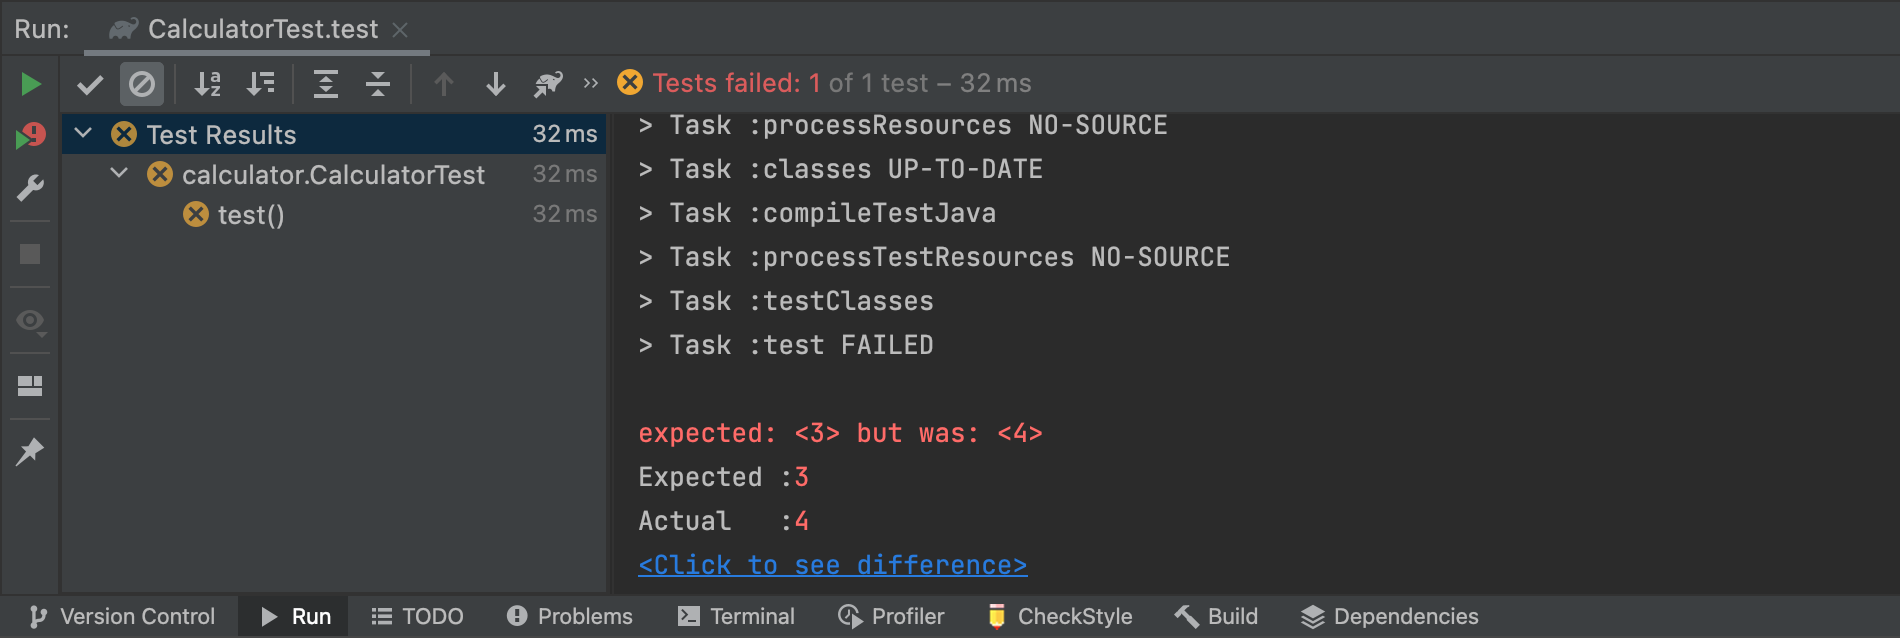The height and width of the screenshot is (638, 1900).
Task: Click the 'Click to see difference' link
Action: tap(832, 565)
